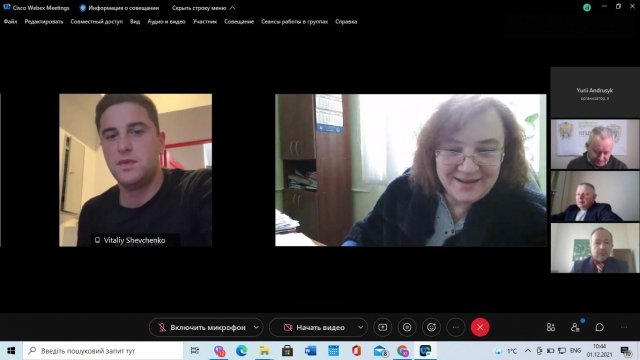Open the Справка menu
640x360 pixels.
point(346,22)
